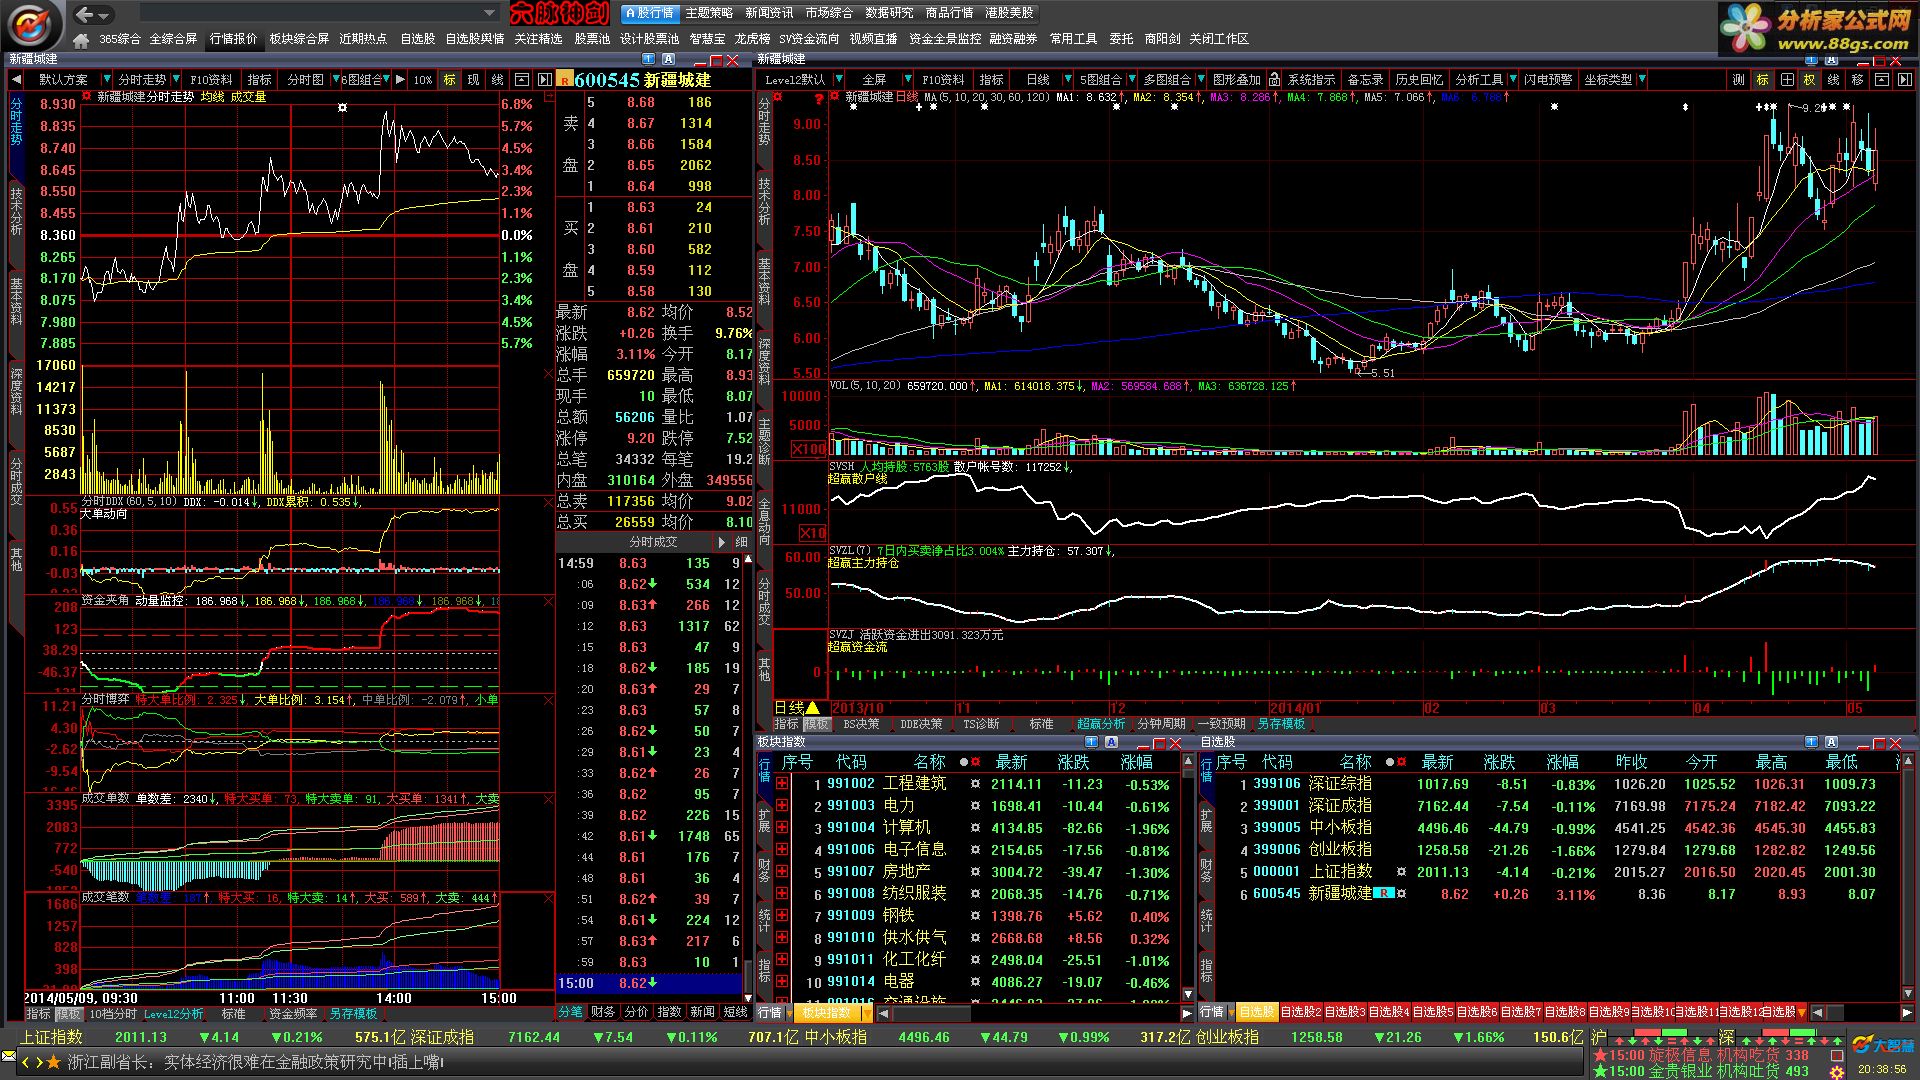The image size is (1920, 1080).
Task: Click 超赢分析 below the daily chart
Action: point(1100,724)
